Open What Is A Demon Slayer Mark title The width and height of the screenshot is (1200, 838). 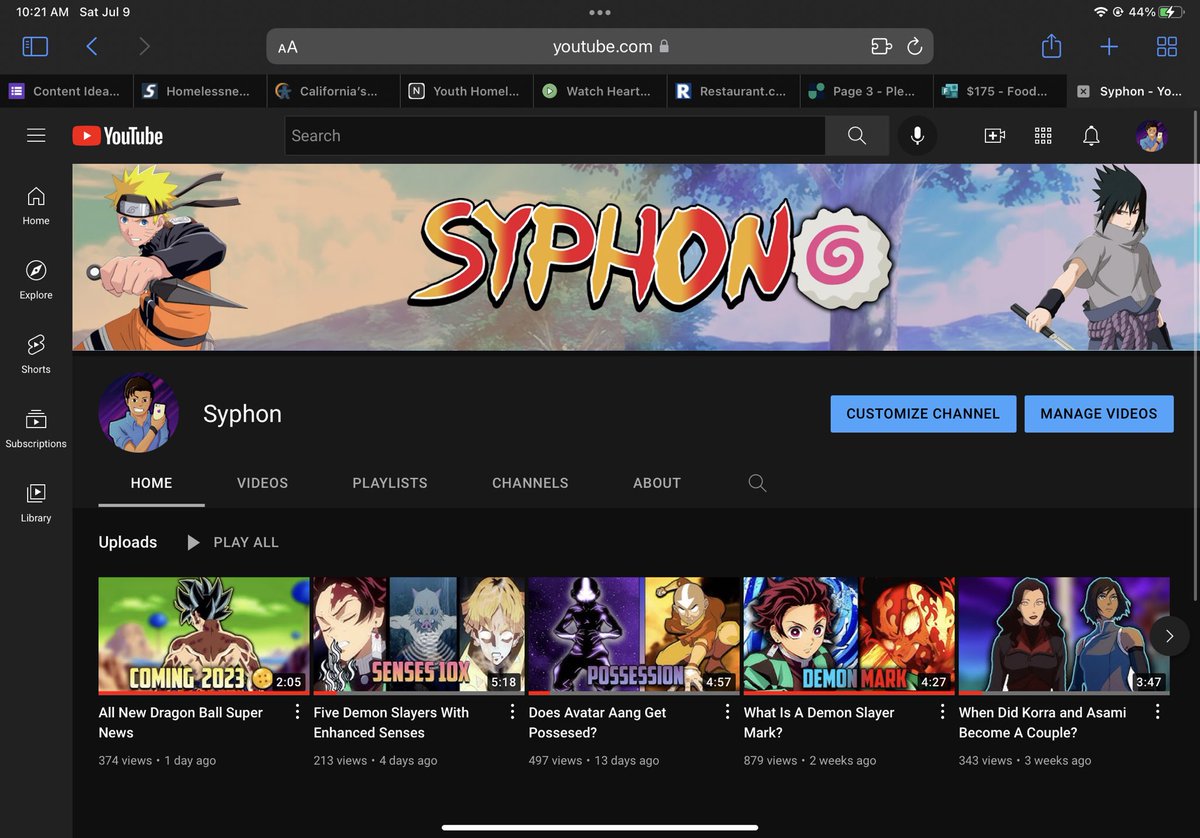(x=819, y=722)
